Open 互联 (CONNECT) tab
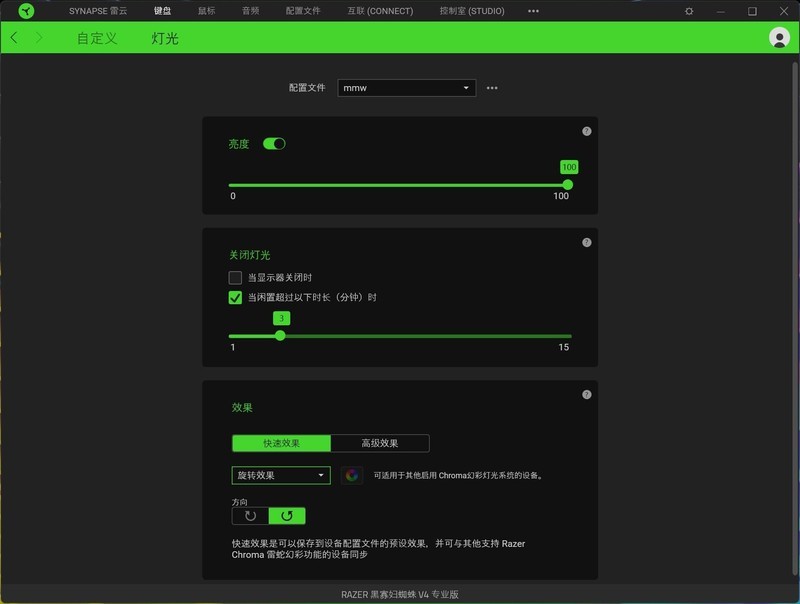Viewport: 800px width, 604px height. coord(380,11)
